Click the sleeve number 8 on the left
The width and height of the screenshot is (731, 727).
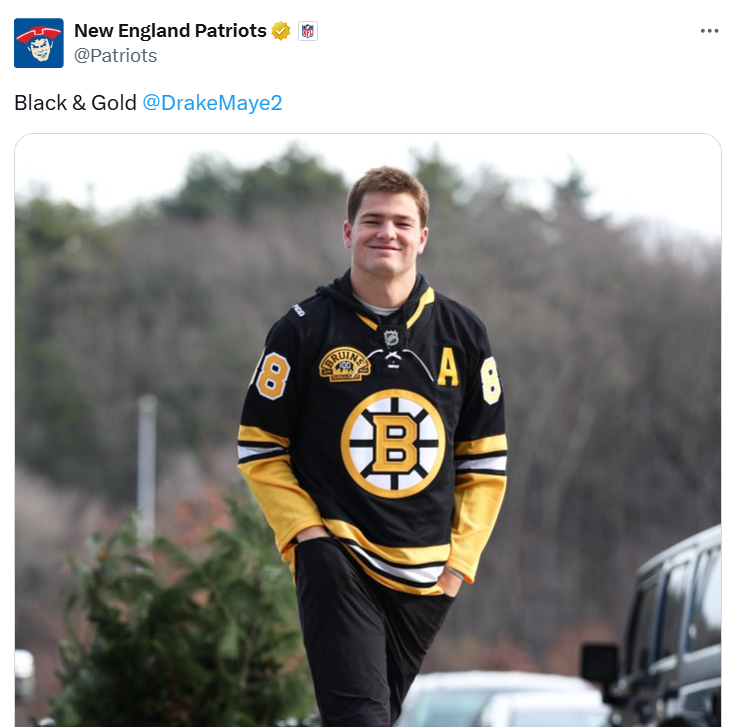[x=272, y=375]
